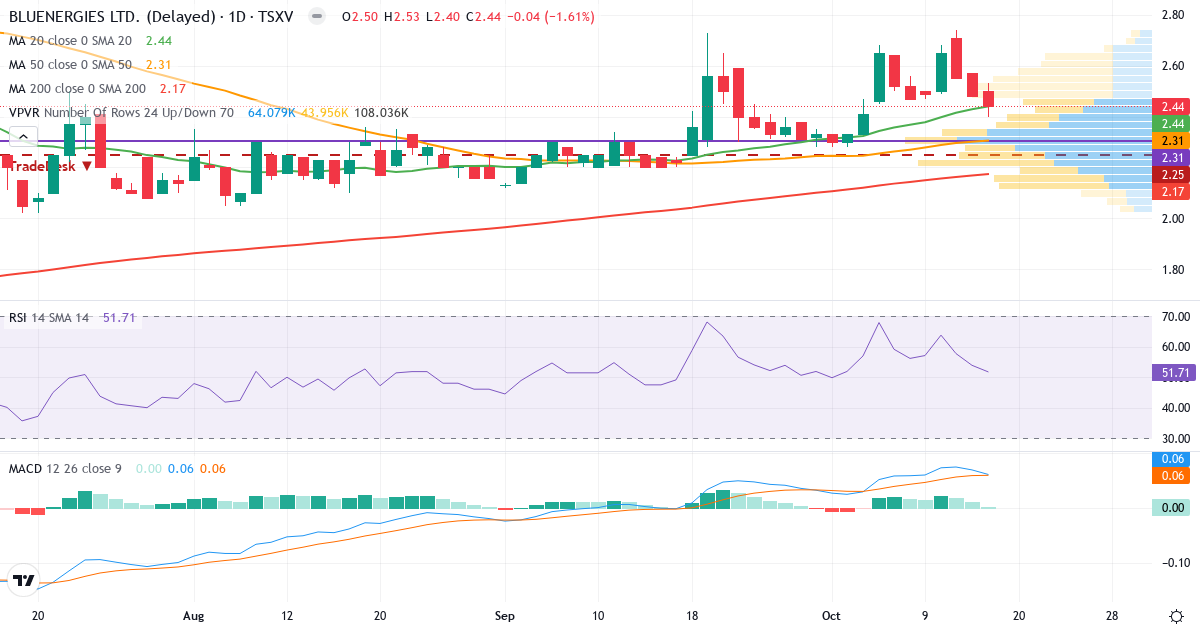This screenshot has width=1200, height=630.
Task: Click the −0.04 (−1.61%) change value
Action: click(x=550, y=17)
